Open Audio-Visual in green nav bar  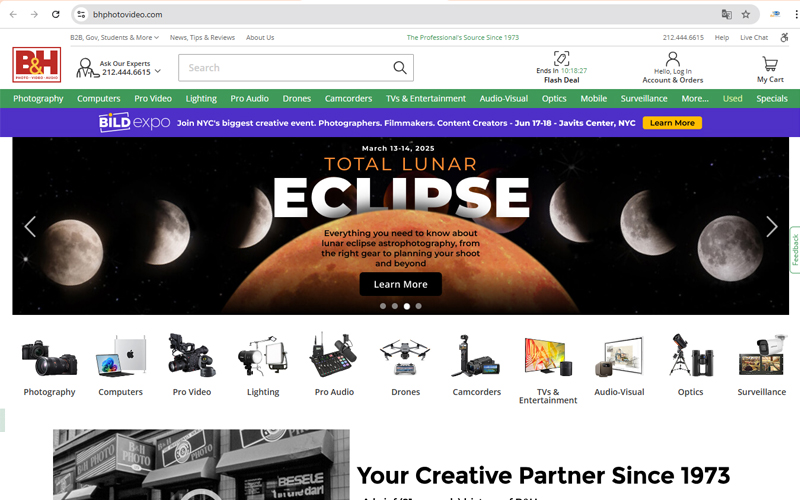504,98
